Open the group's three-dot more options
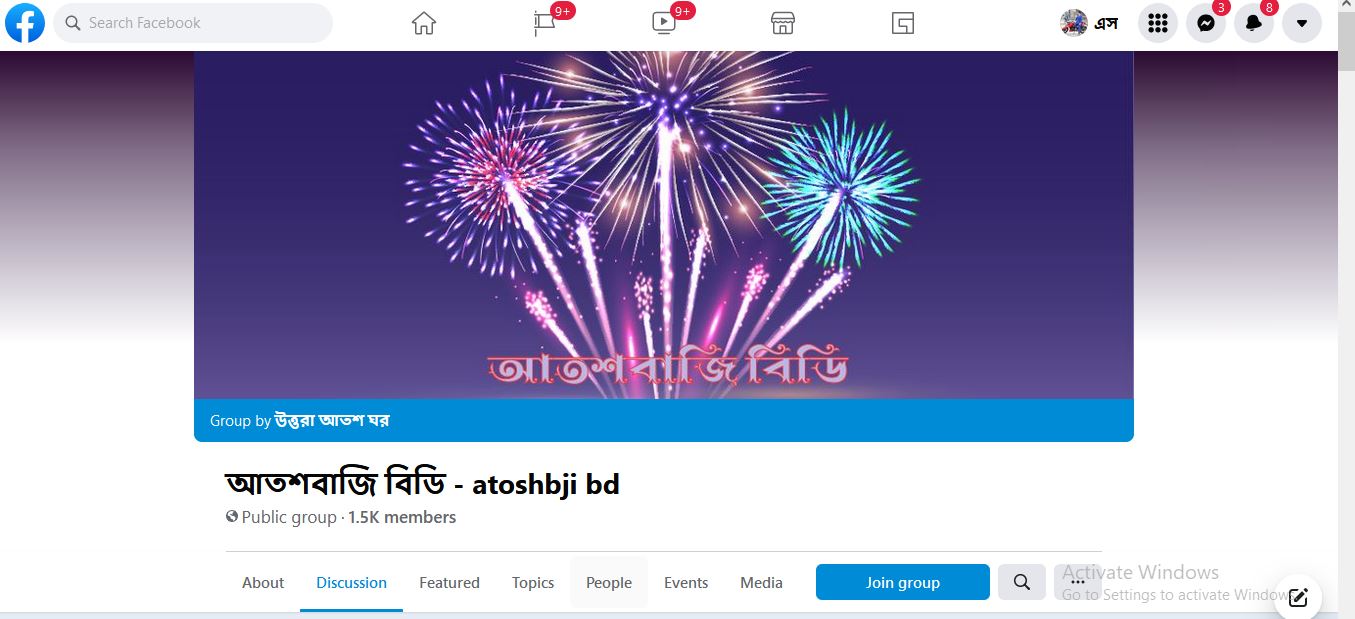The image size is (1355, 619). (1077, 582)
